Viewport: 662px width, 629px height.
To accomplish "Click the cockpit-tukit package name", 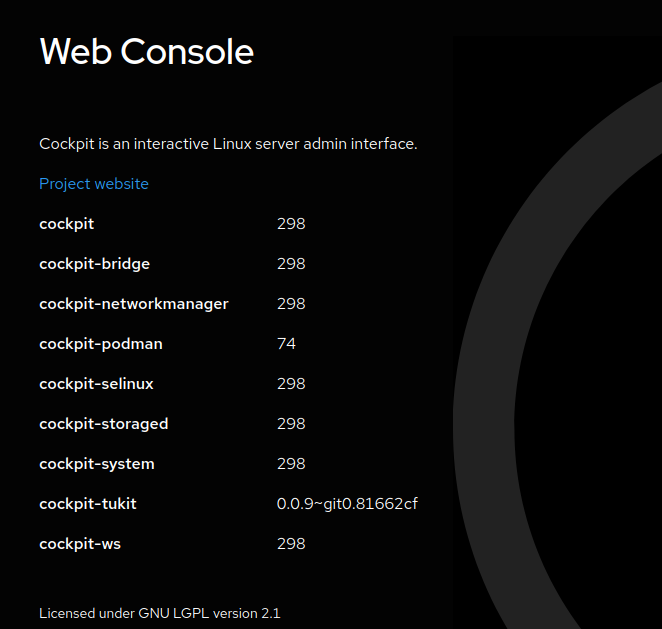I will 88,504.
